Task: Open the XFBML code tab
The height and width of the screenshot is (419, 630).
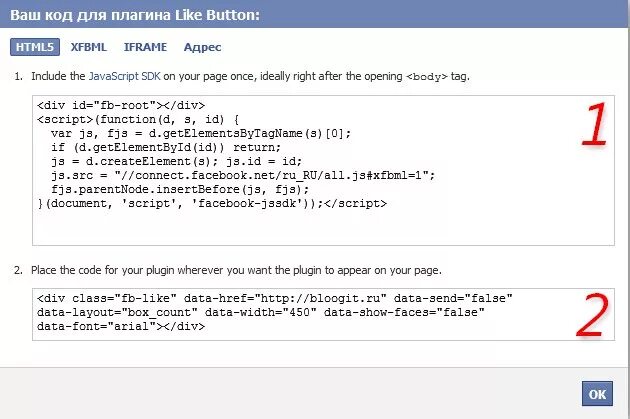Action: [89, 47]
